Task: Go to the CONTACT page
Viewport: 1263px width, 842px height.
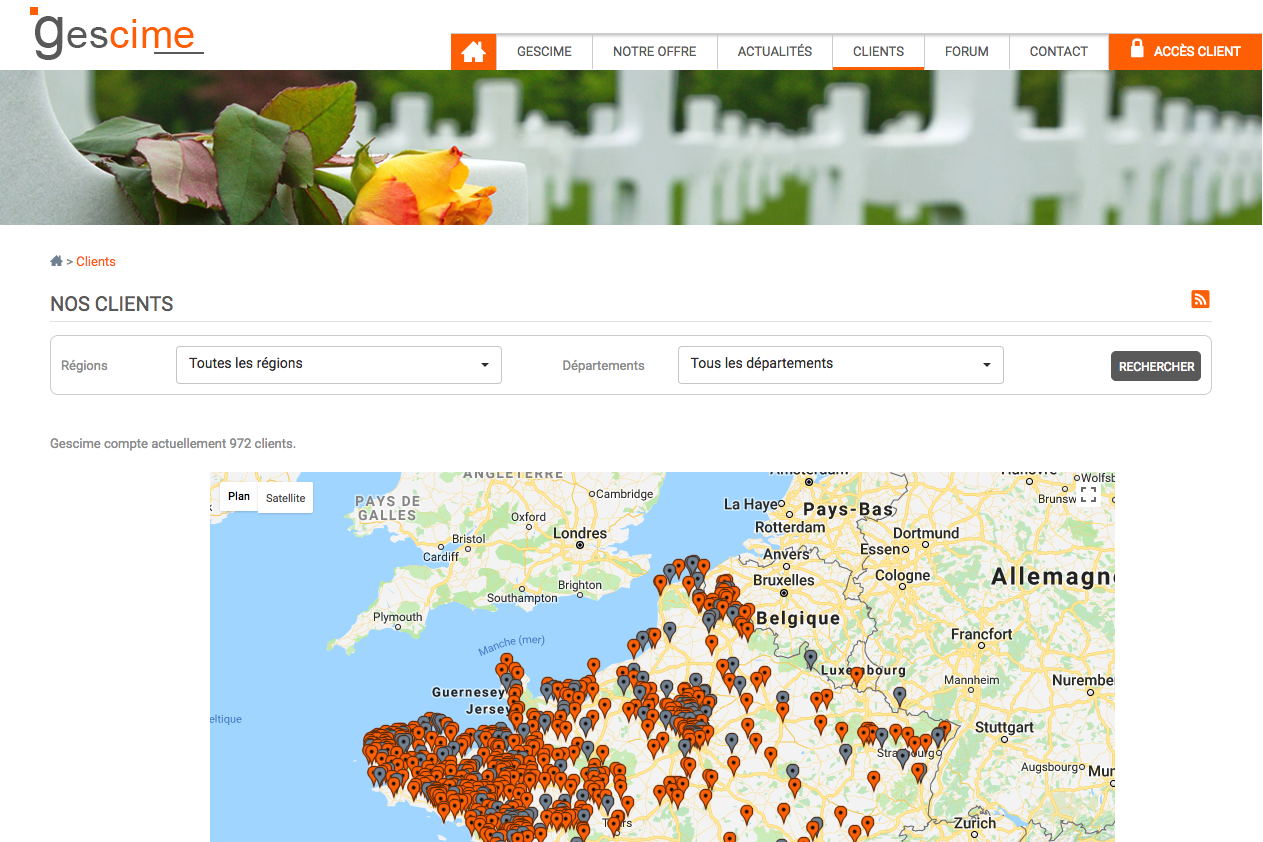Action: pos(1058,52)
